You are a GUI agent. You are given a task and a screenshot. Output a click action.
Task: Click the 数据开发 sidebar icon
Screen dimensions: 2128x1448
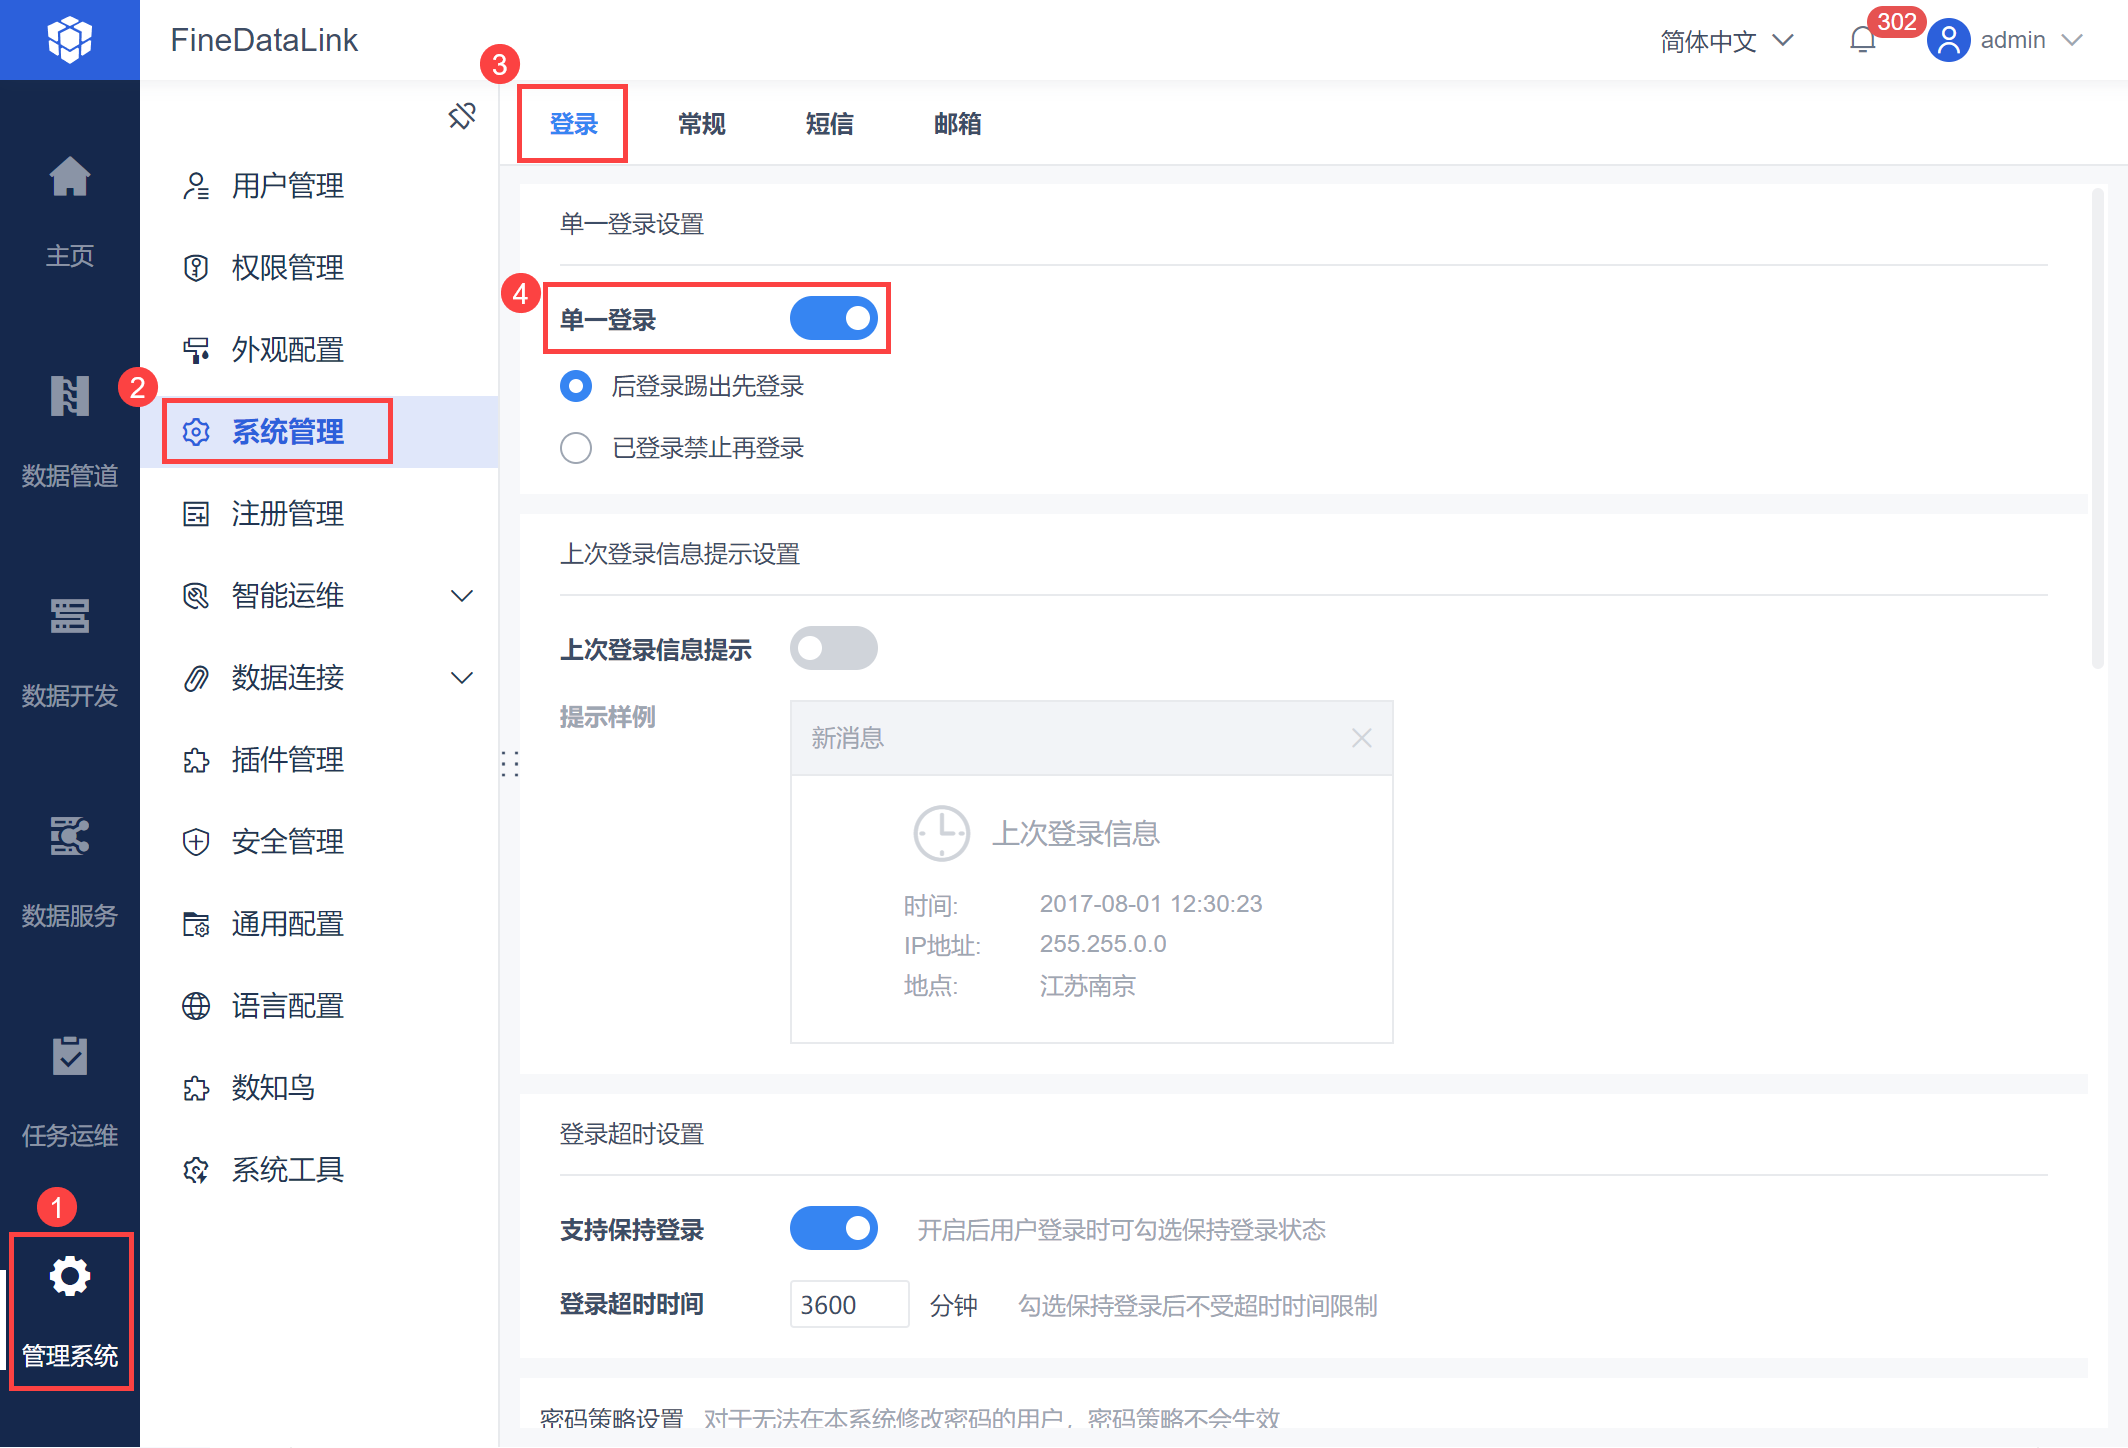click(x=69, y=617)
